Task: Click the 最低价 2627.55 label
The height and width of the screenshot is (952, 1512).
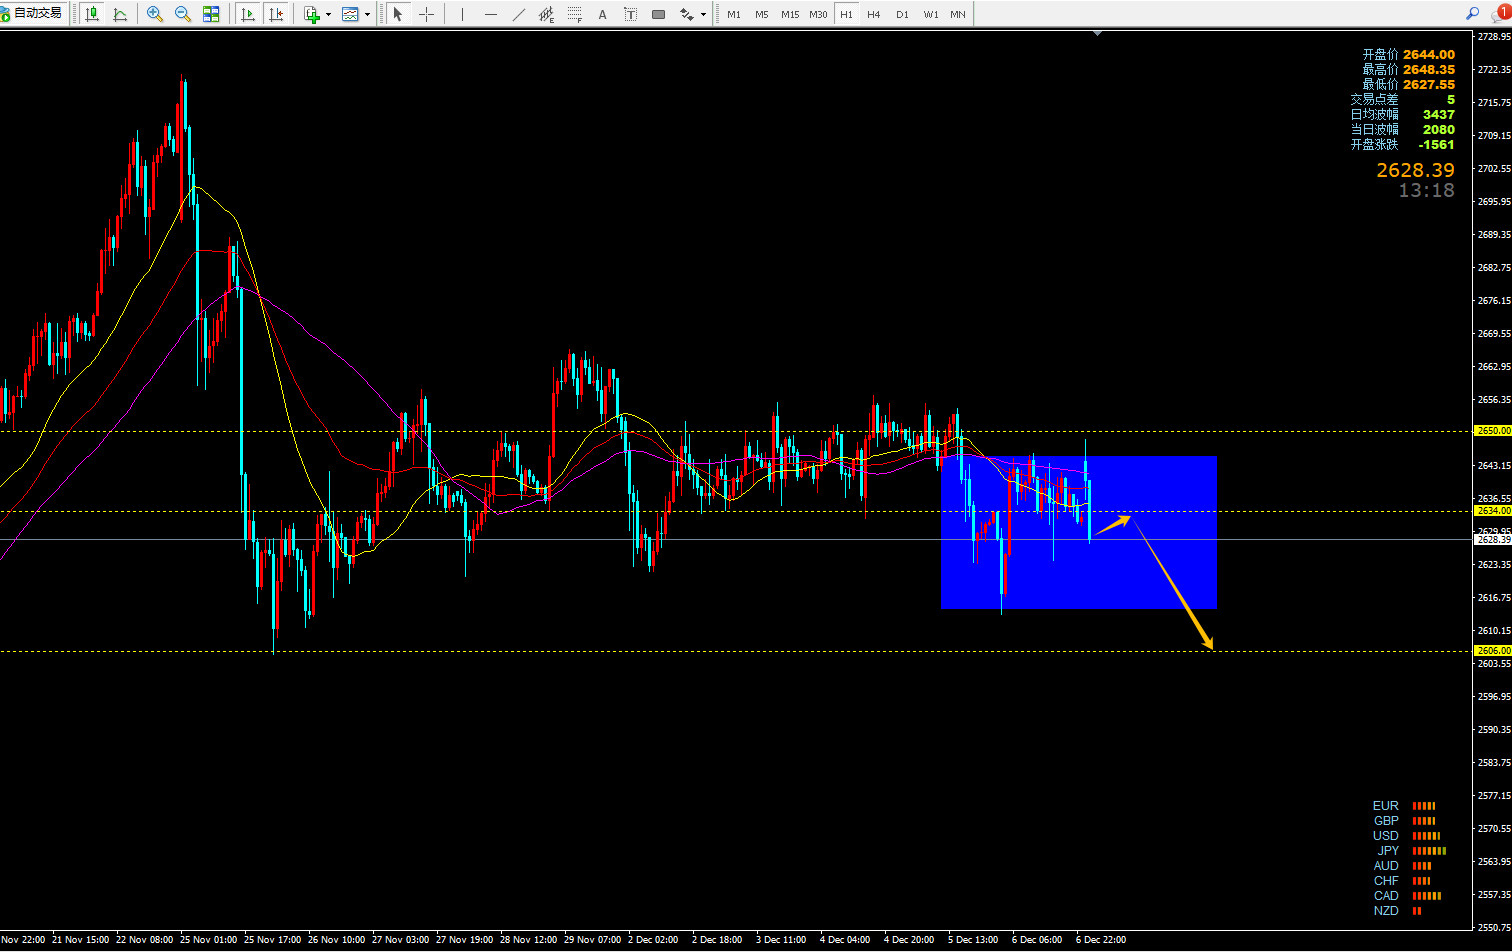Action: pyautogui.click(x=1408, y=85)
